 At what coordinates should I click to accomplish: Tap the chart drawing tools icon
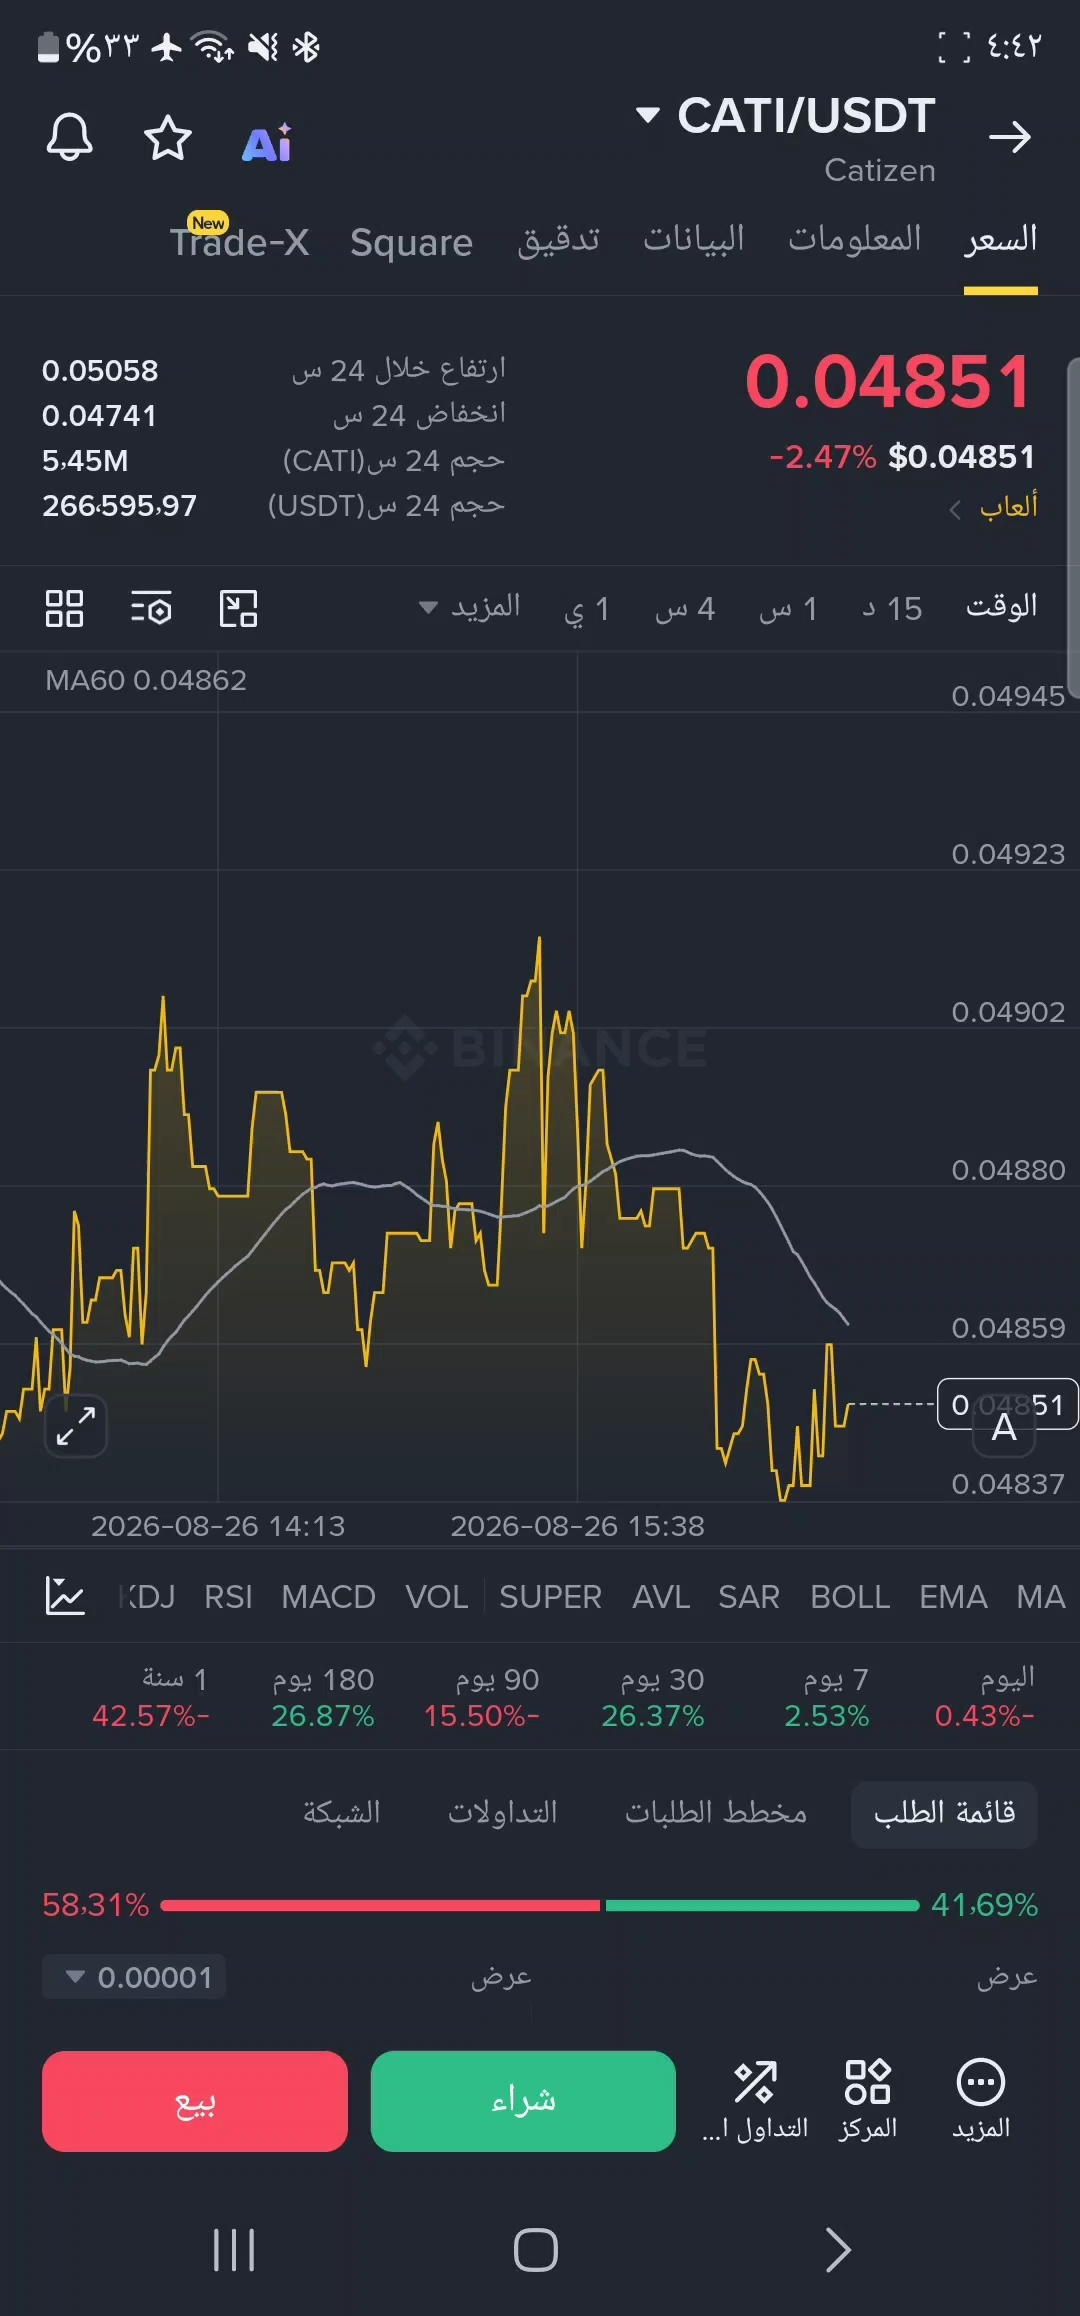[x=238, y=608]
